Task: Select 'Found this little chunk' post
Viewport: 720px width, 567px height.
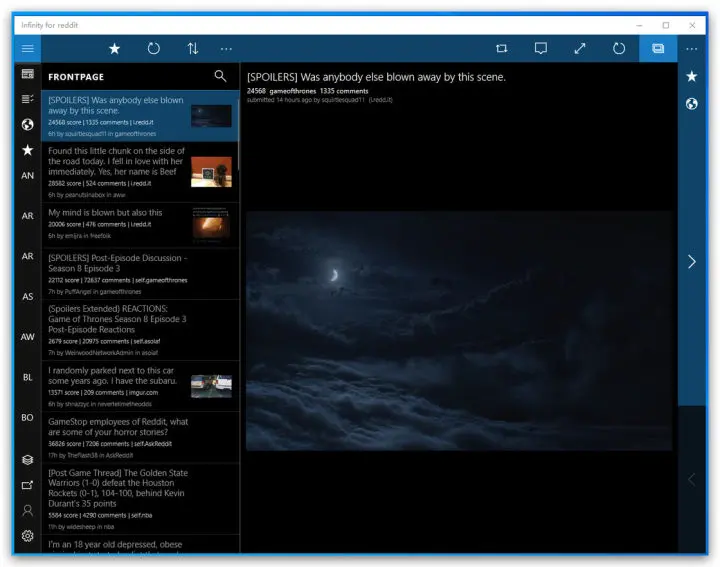Action: [140, 172]
